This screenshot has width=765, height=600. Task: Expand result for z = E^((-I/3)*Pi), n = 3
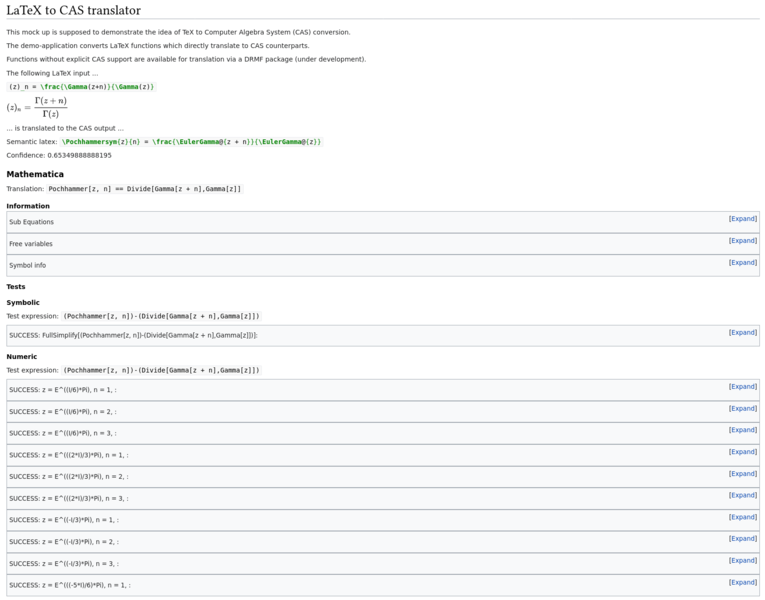[742, 561]
